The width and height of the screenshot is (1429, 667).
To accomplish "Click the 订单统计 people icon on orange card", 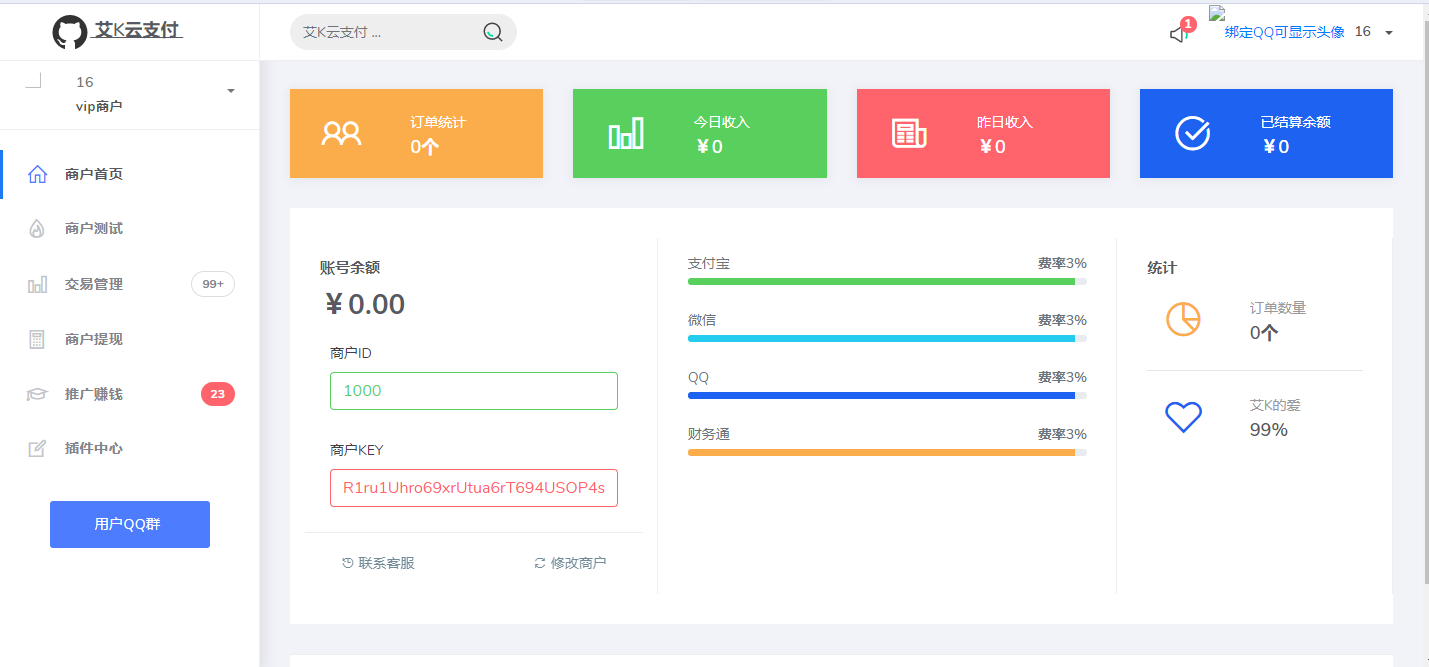I will pyautogui.click(x=341, y=131).
